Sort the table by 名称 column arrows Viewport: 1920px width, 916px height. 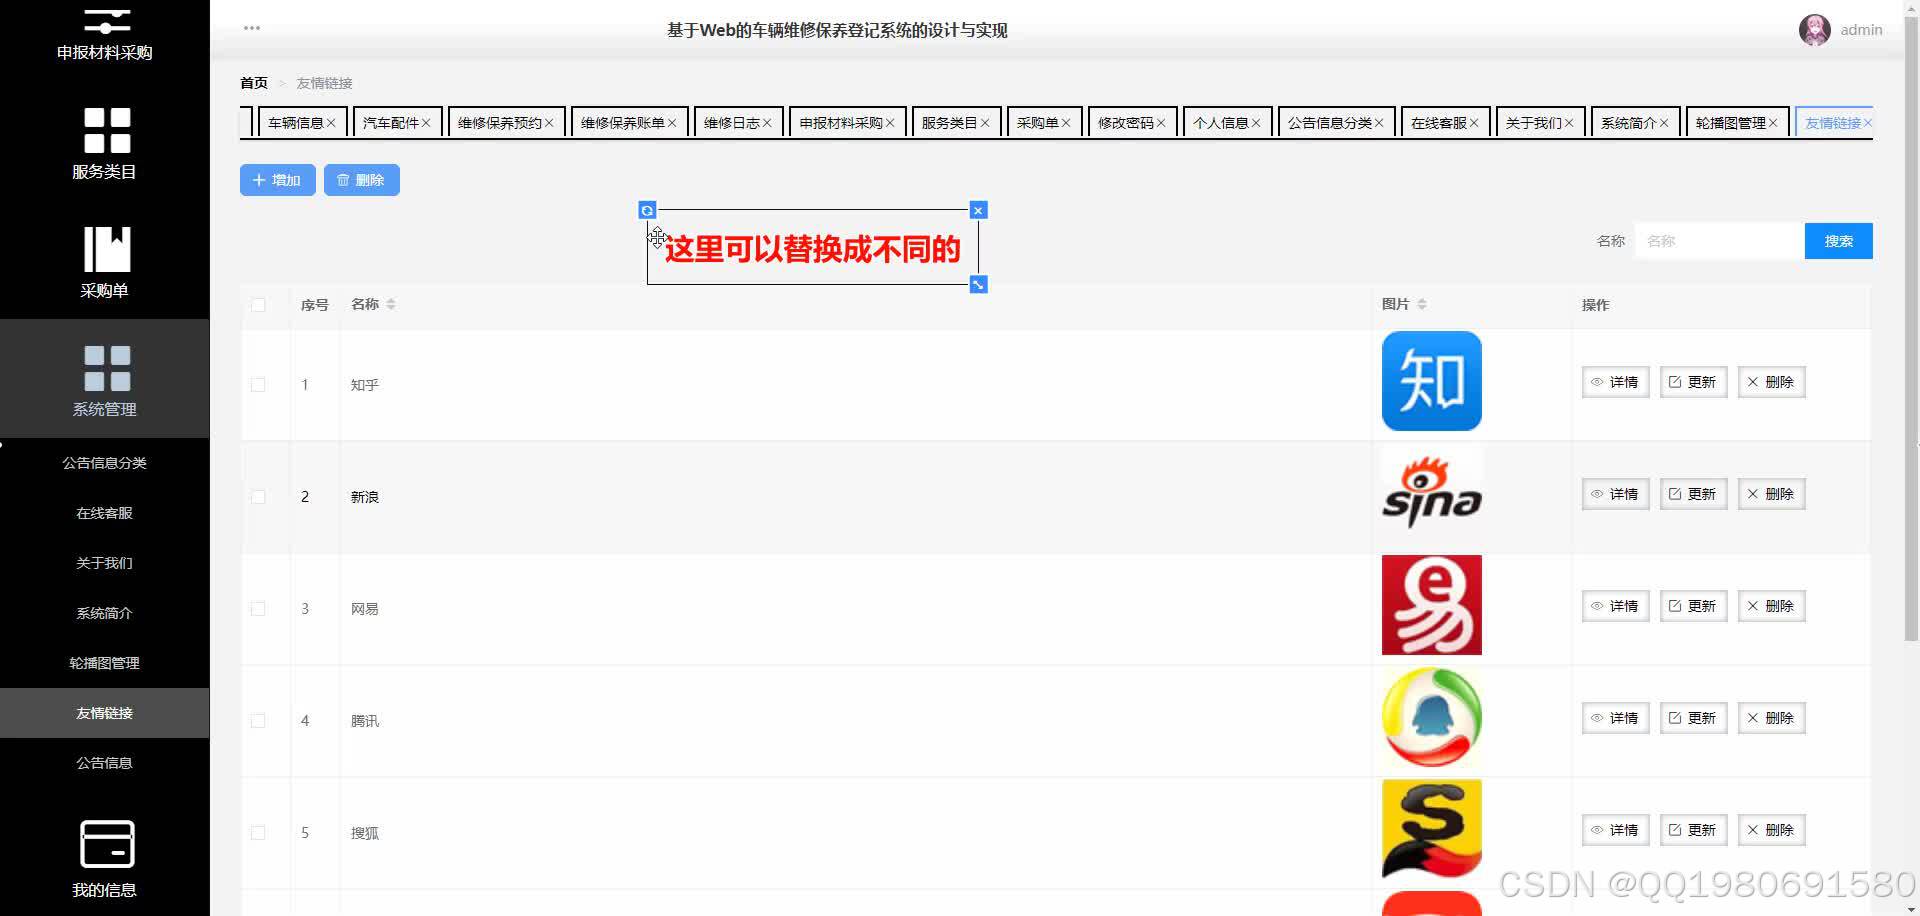click(391, 304)
